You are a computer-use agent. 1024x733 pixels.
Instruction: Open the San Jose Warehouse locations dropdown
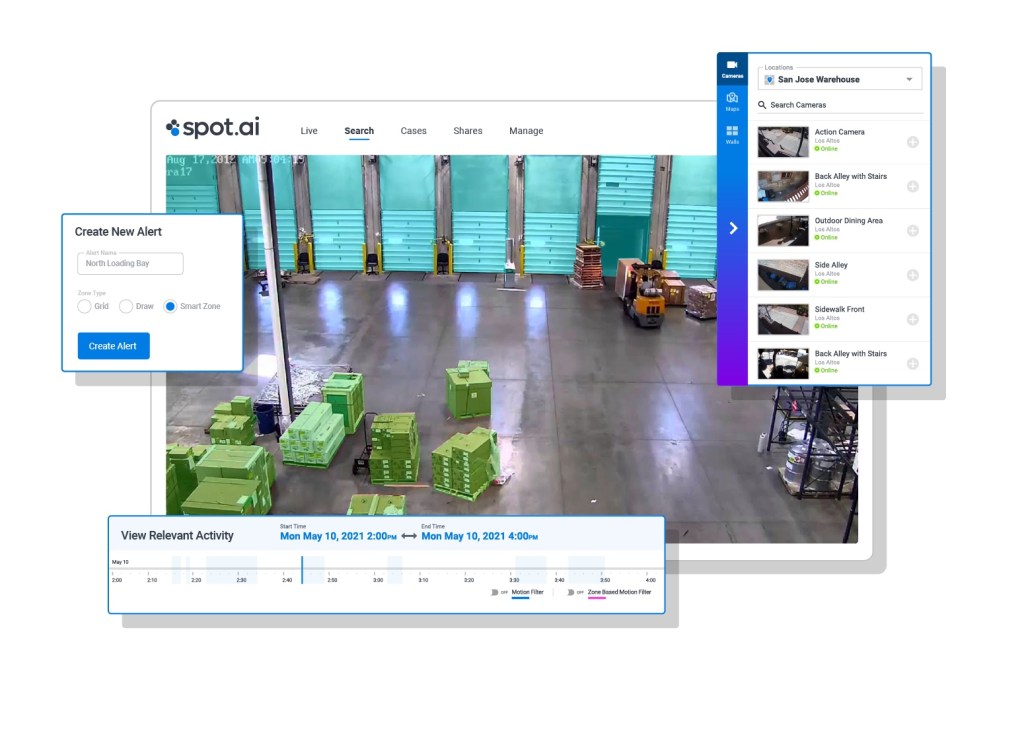point(840,79)
